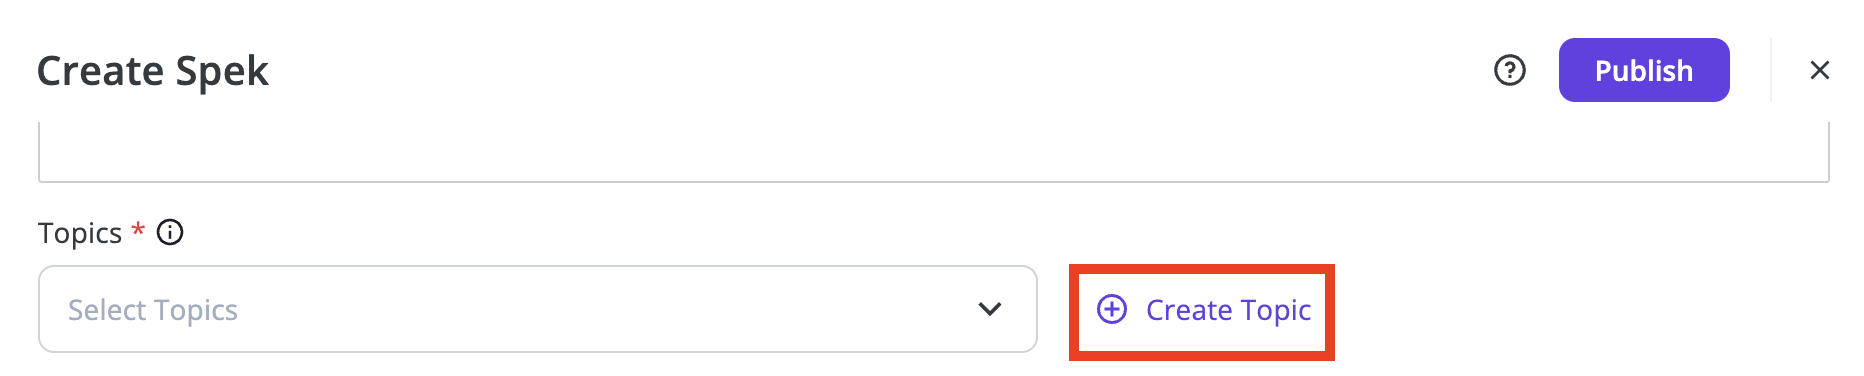Image resolution: width=1864 pixels, height=376 pixels.
Task: Click the Topics field label
Action: (x=80, y=233)
